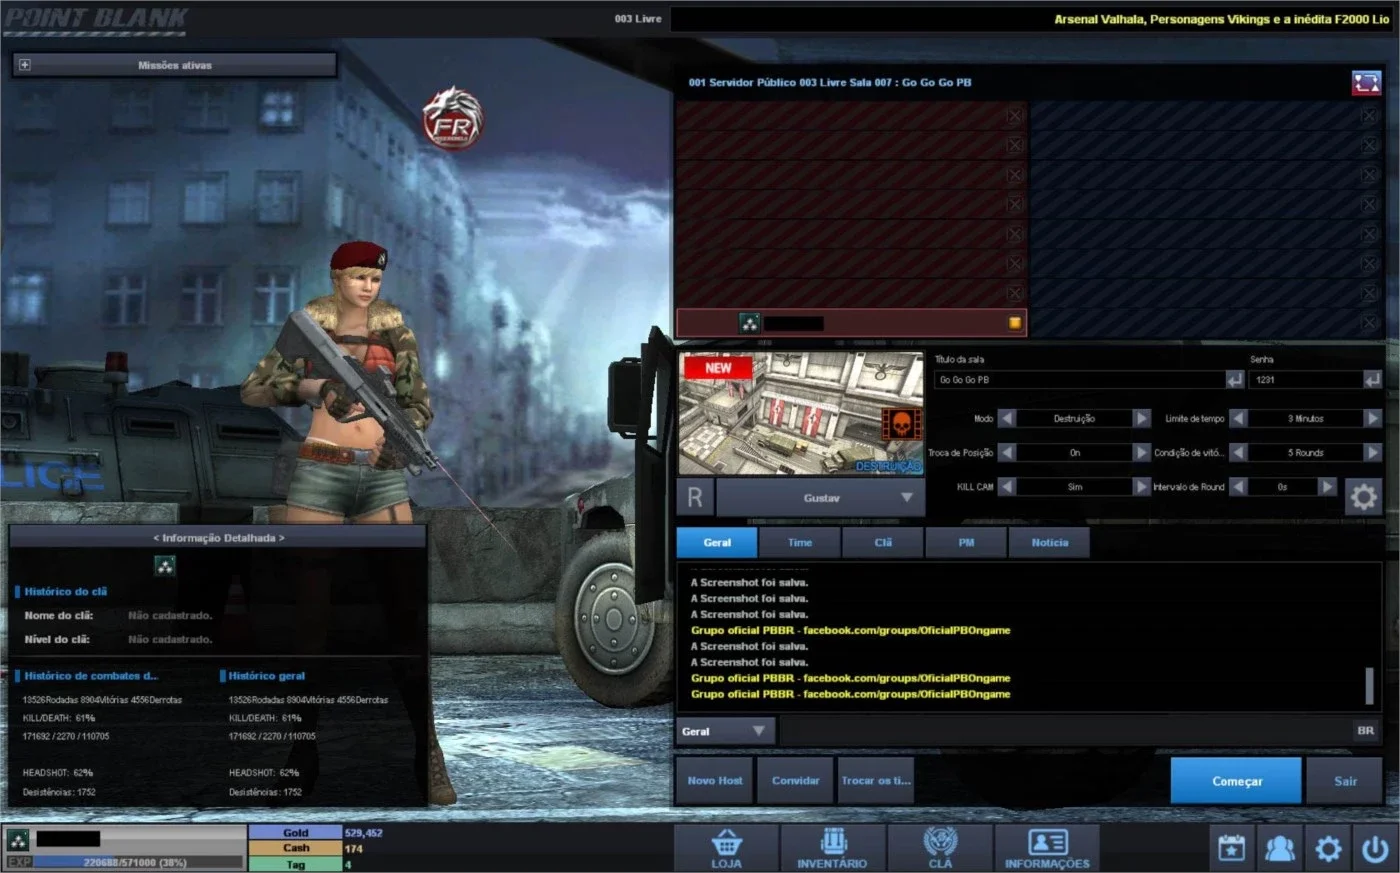The width and height of the screenshot is (1400, 873).
Task: Open the CLÃ menu icon
Action: coord(940,848)
